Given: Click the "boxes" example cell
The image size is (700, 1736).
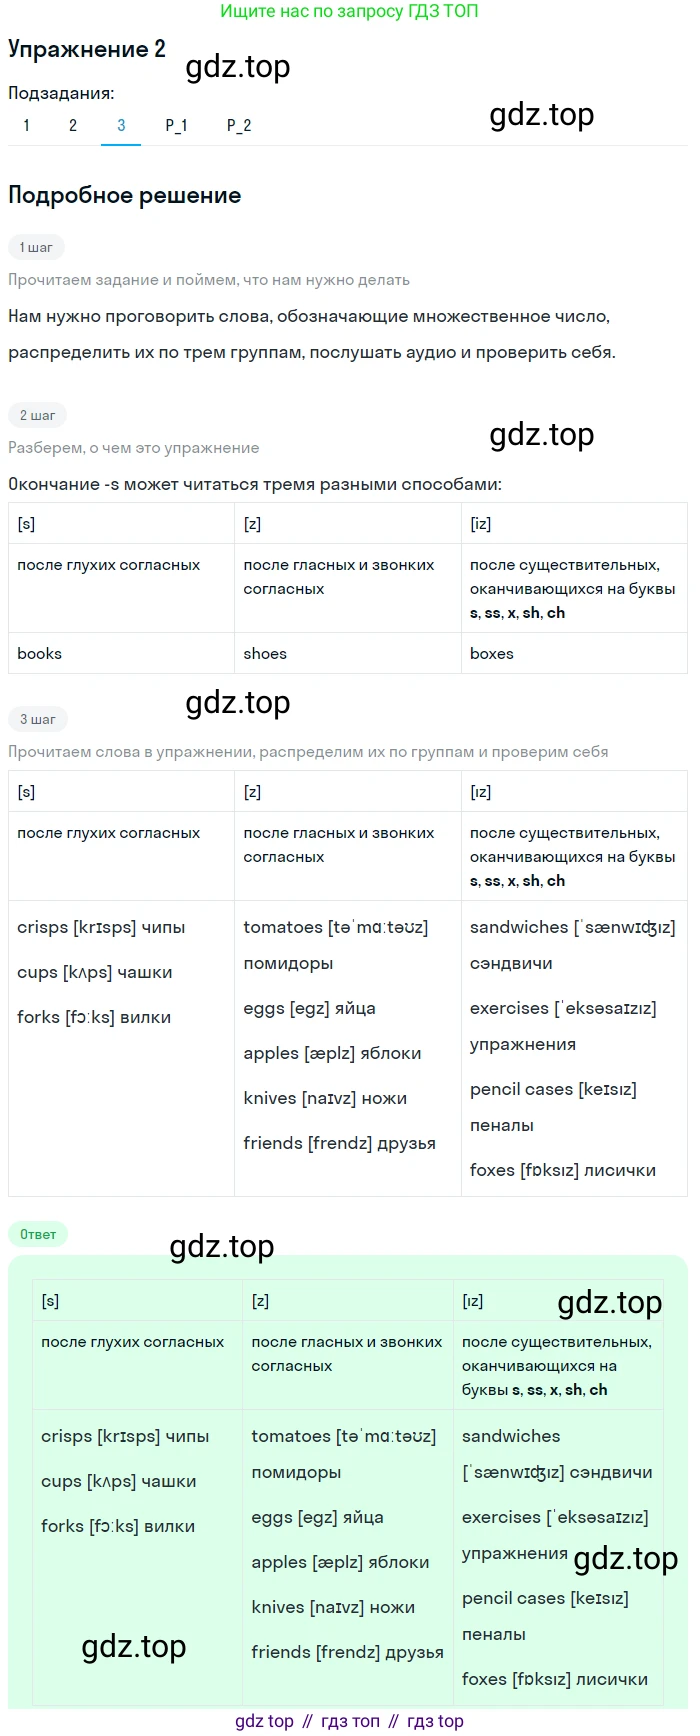Looking at the screenshot, I should click(x=492, y=654).
